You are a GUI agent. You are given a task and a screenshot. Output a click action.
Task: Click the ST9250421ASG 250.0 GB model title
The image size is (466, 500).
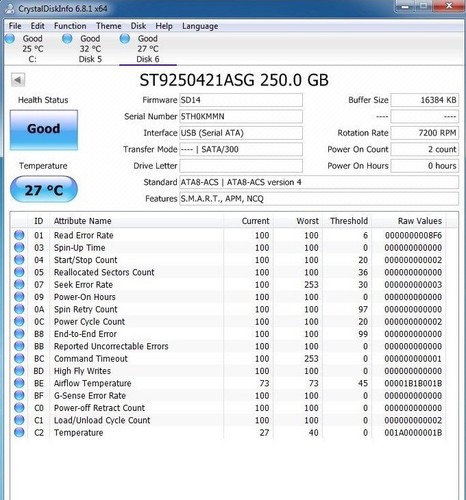[x=234, y=80]
